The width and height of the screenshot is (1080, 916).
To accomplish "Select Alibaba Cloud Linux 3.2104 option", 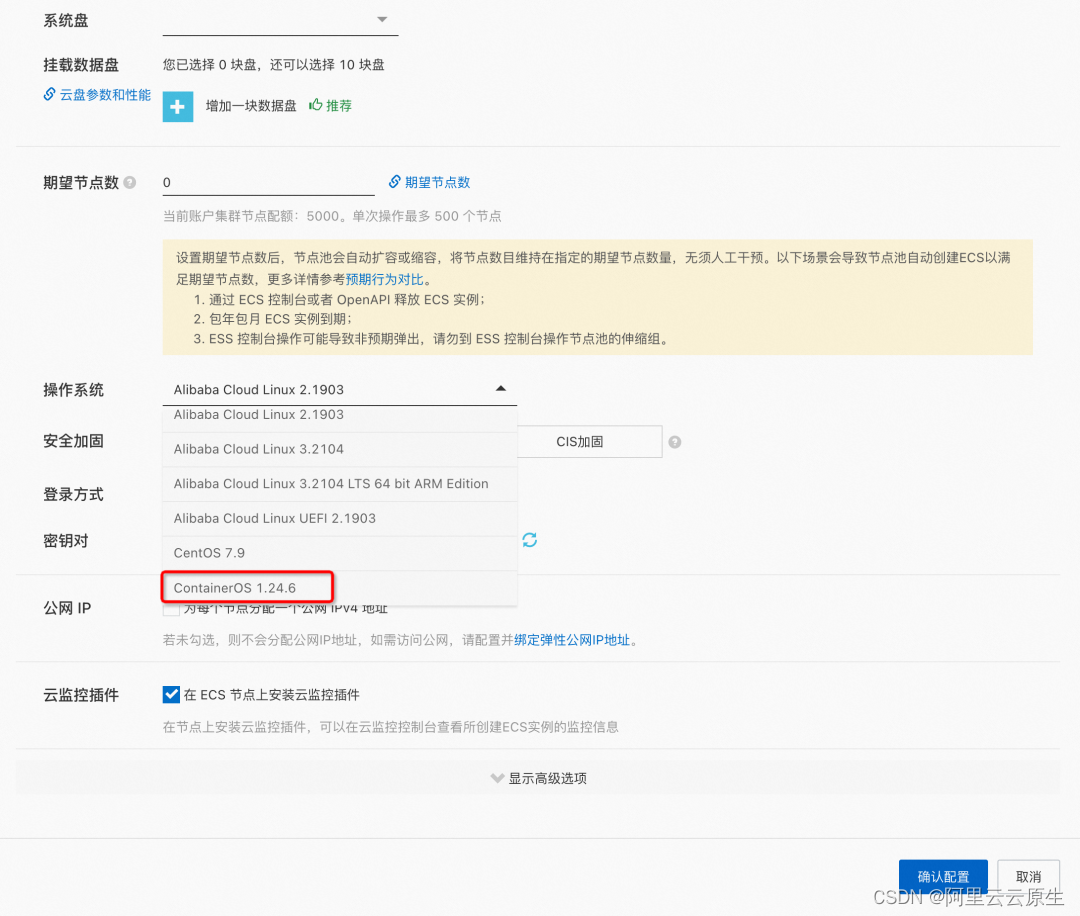I will [340, 449].
